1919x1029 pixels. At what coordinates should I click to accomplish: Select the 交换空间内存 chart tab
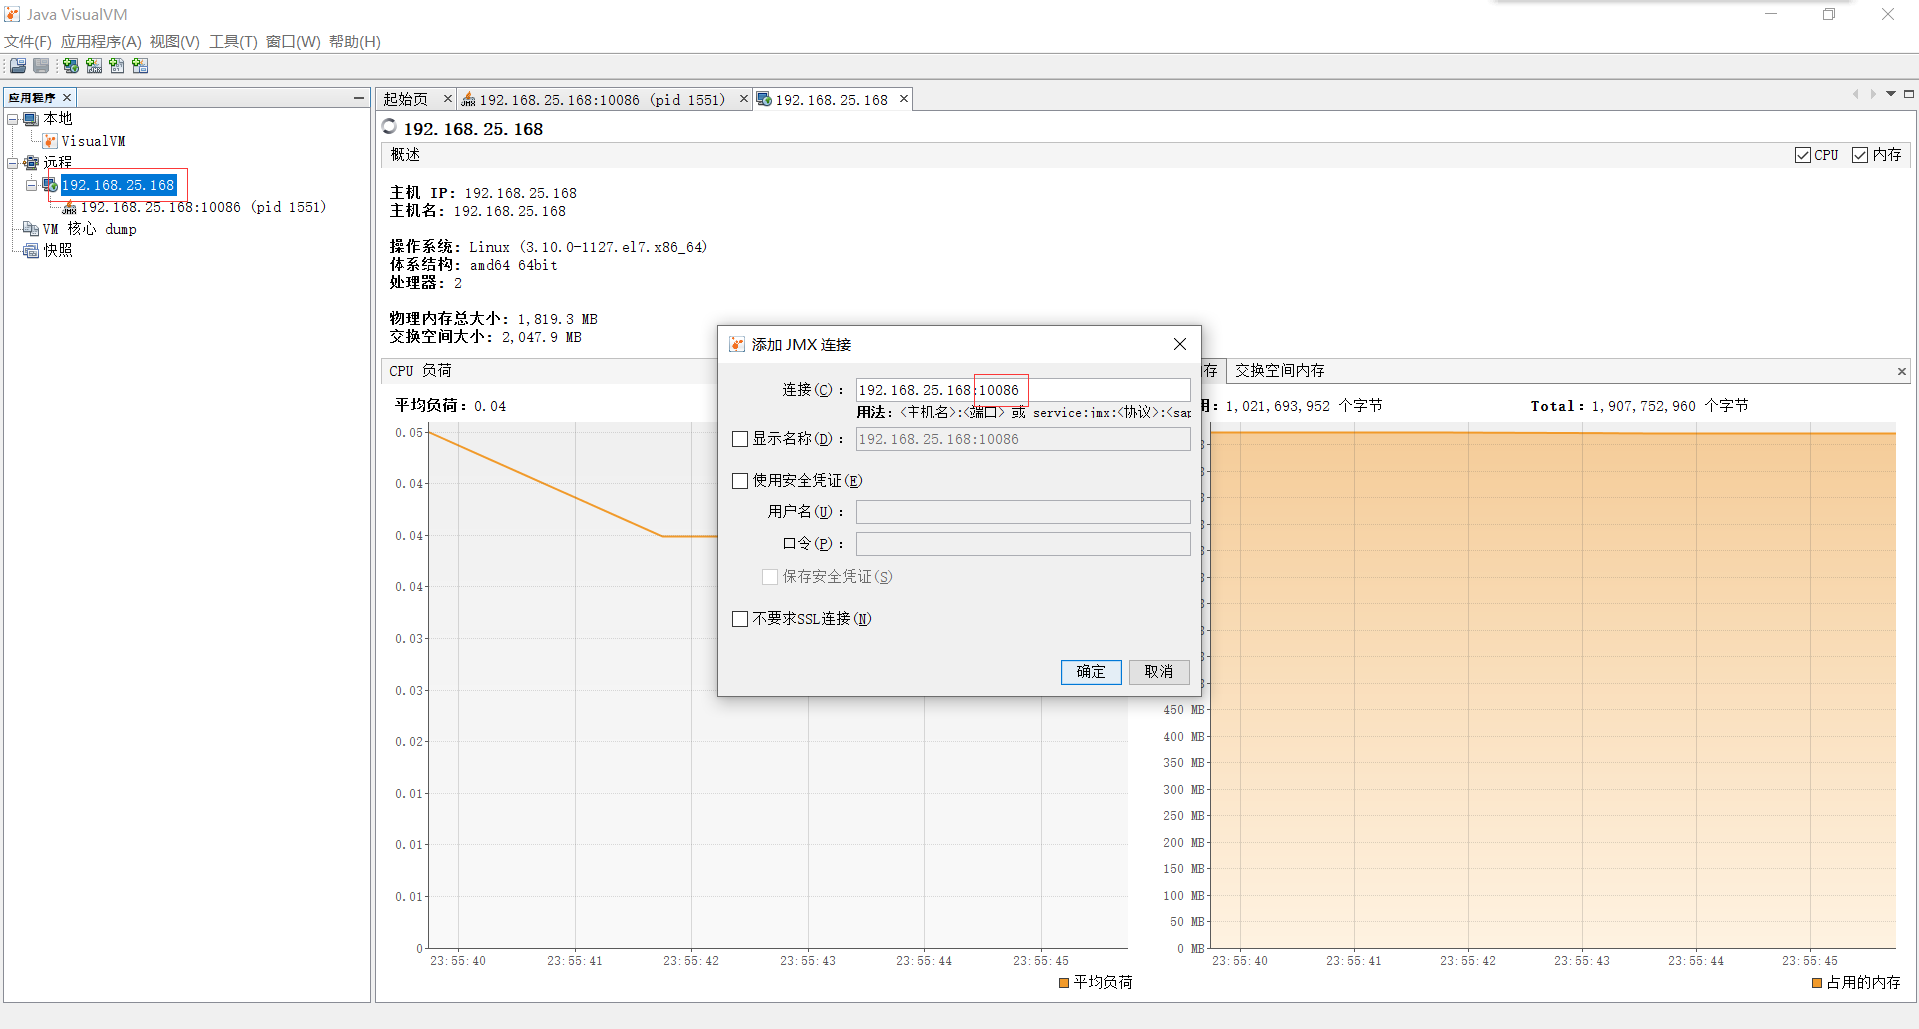[x=1279, y=371]
